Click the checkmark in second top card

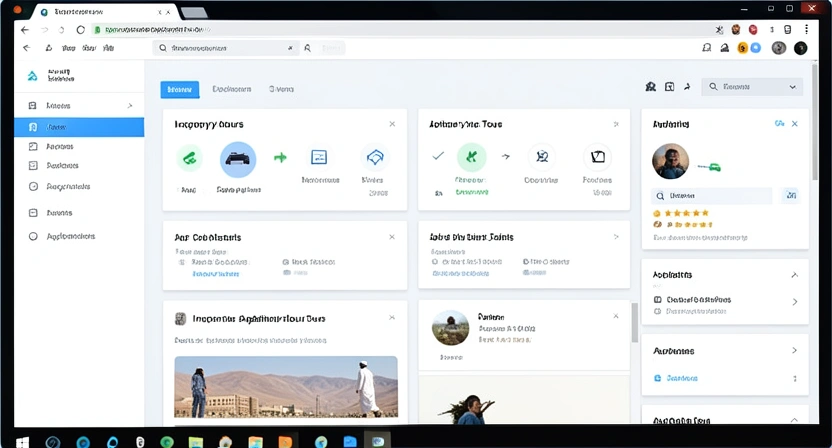click(x=437, y=156)
